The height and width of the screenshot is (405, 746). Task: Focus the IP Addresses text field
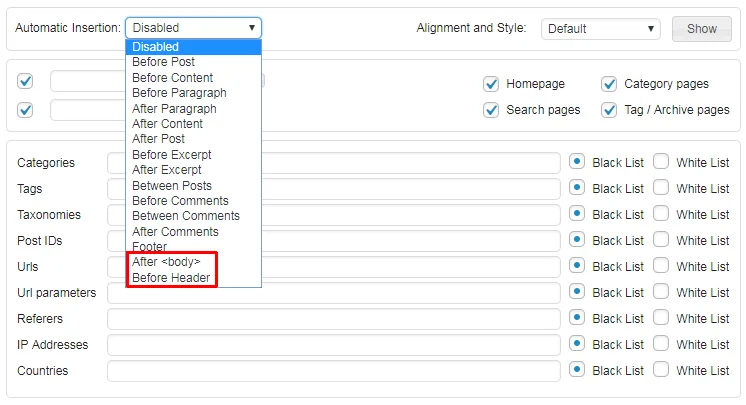[334, 345]
